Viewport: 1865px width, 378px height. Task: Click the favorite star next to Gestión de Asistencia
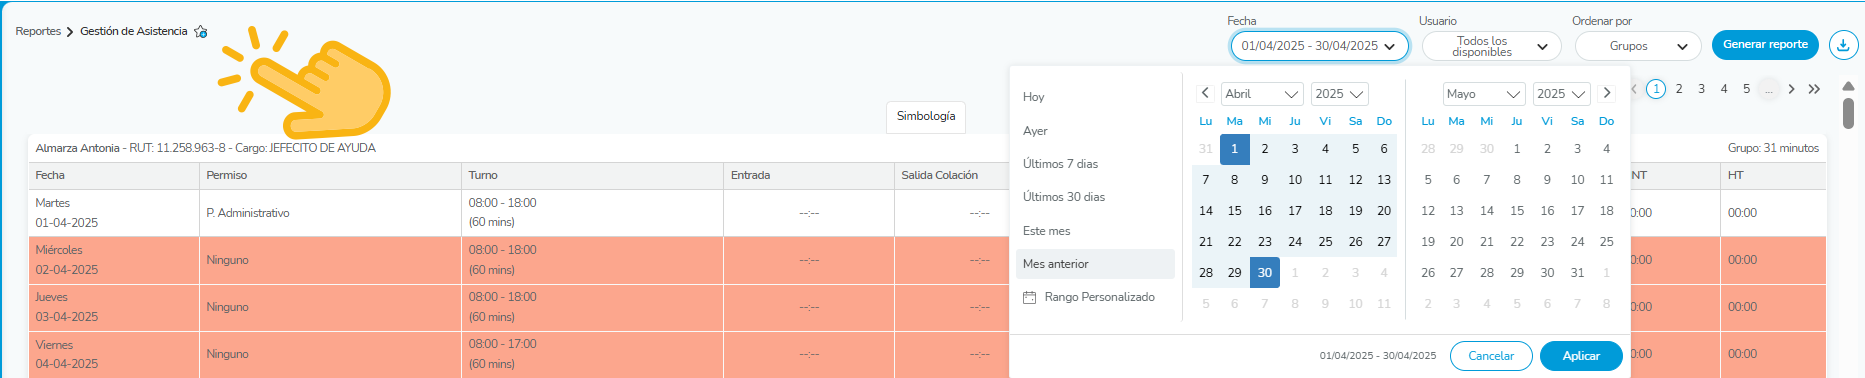201,32
